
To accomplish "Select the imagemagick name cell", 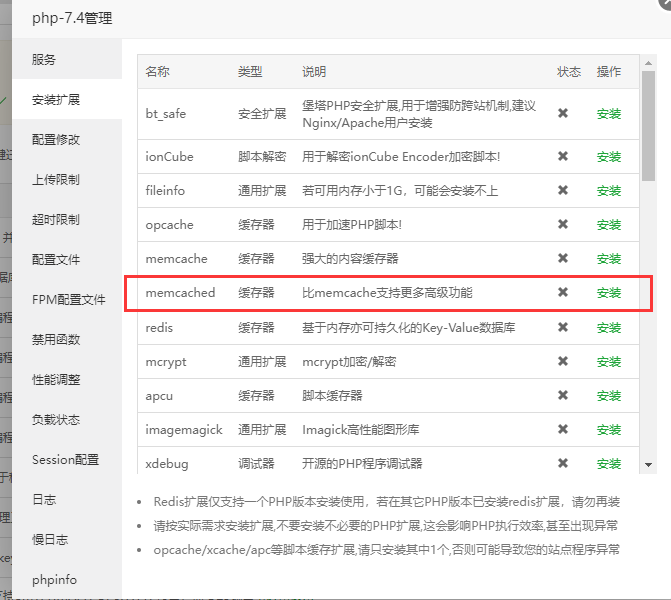I will 184,430.
